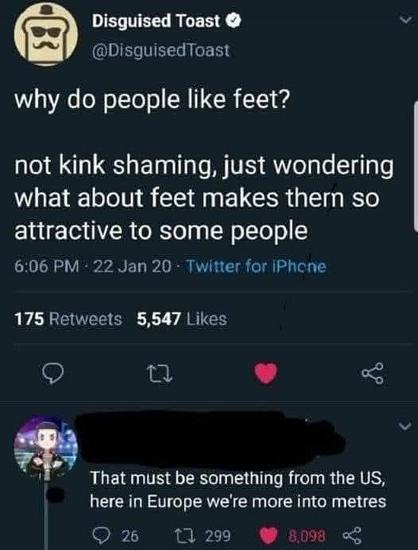The height and width of the screenshot is (550, 418).
Task: Reply to the main tweet using speech bubble icon
Action: point(53,373)
